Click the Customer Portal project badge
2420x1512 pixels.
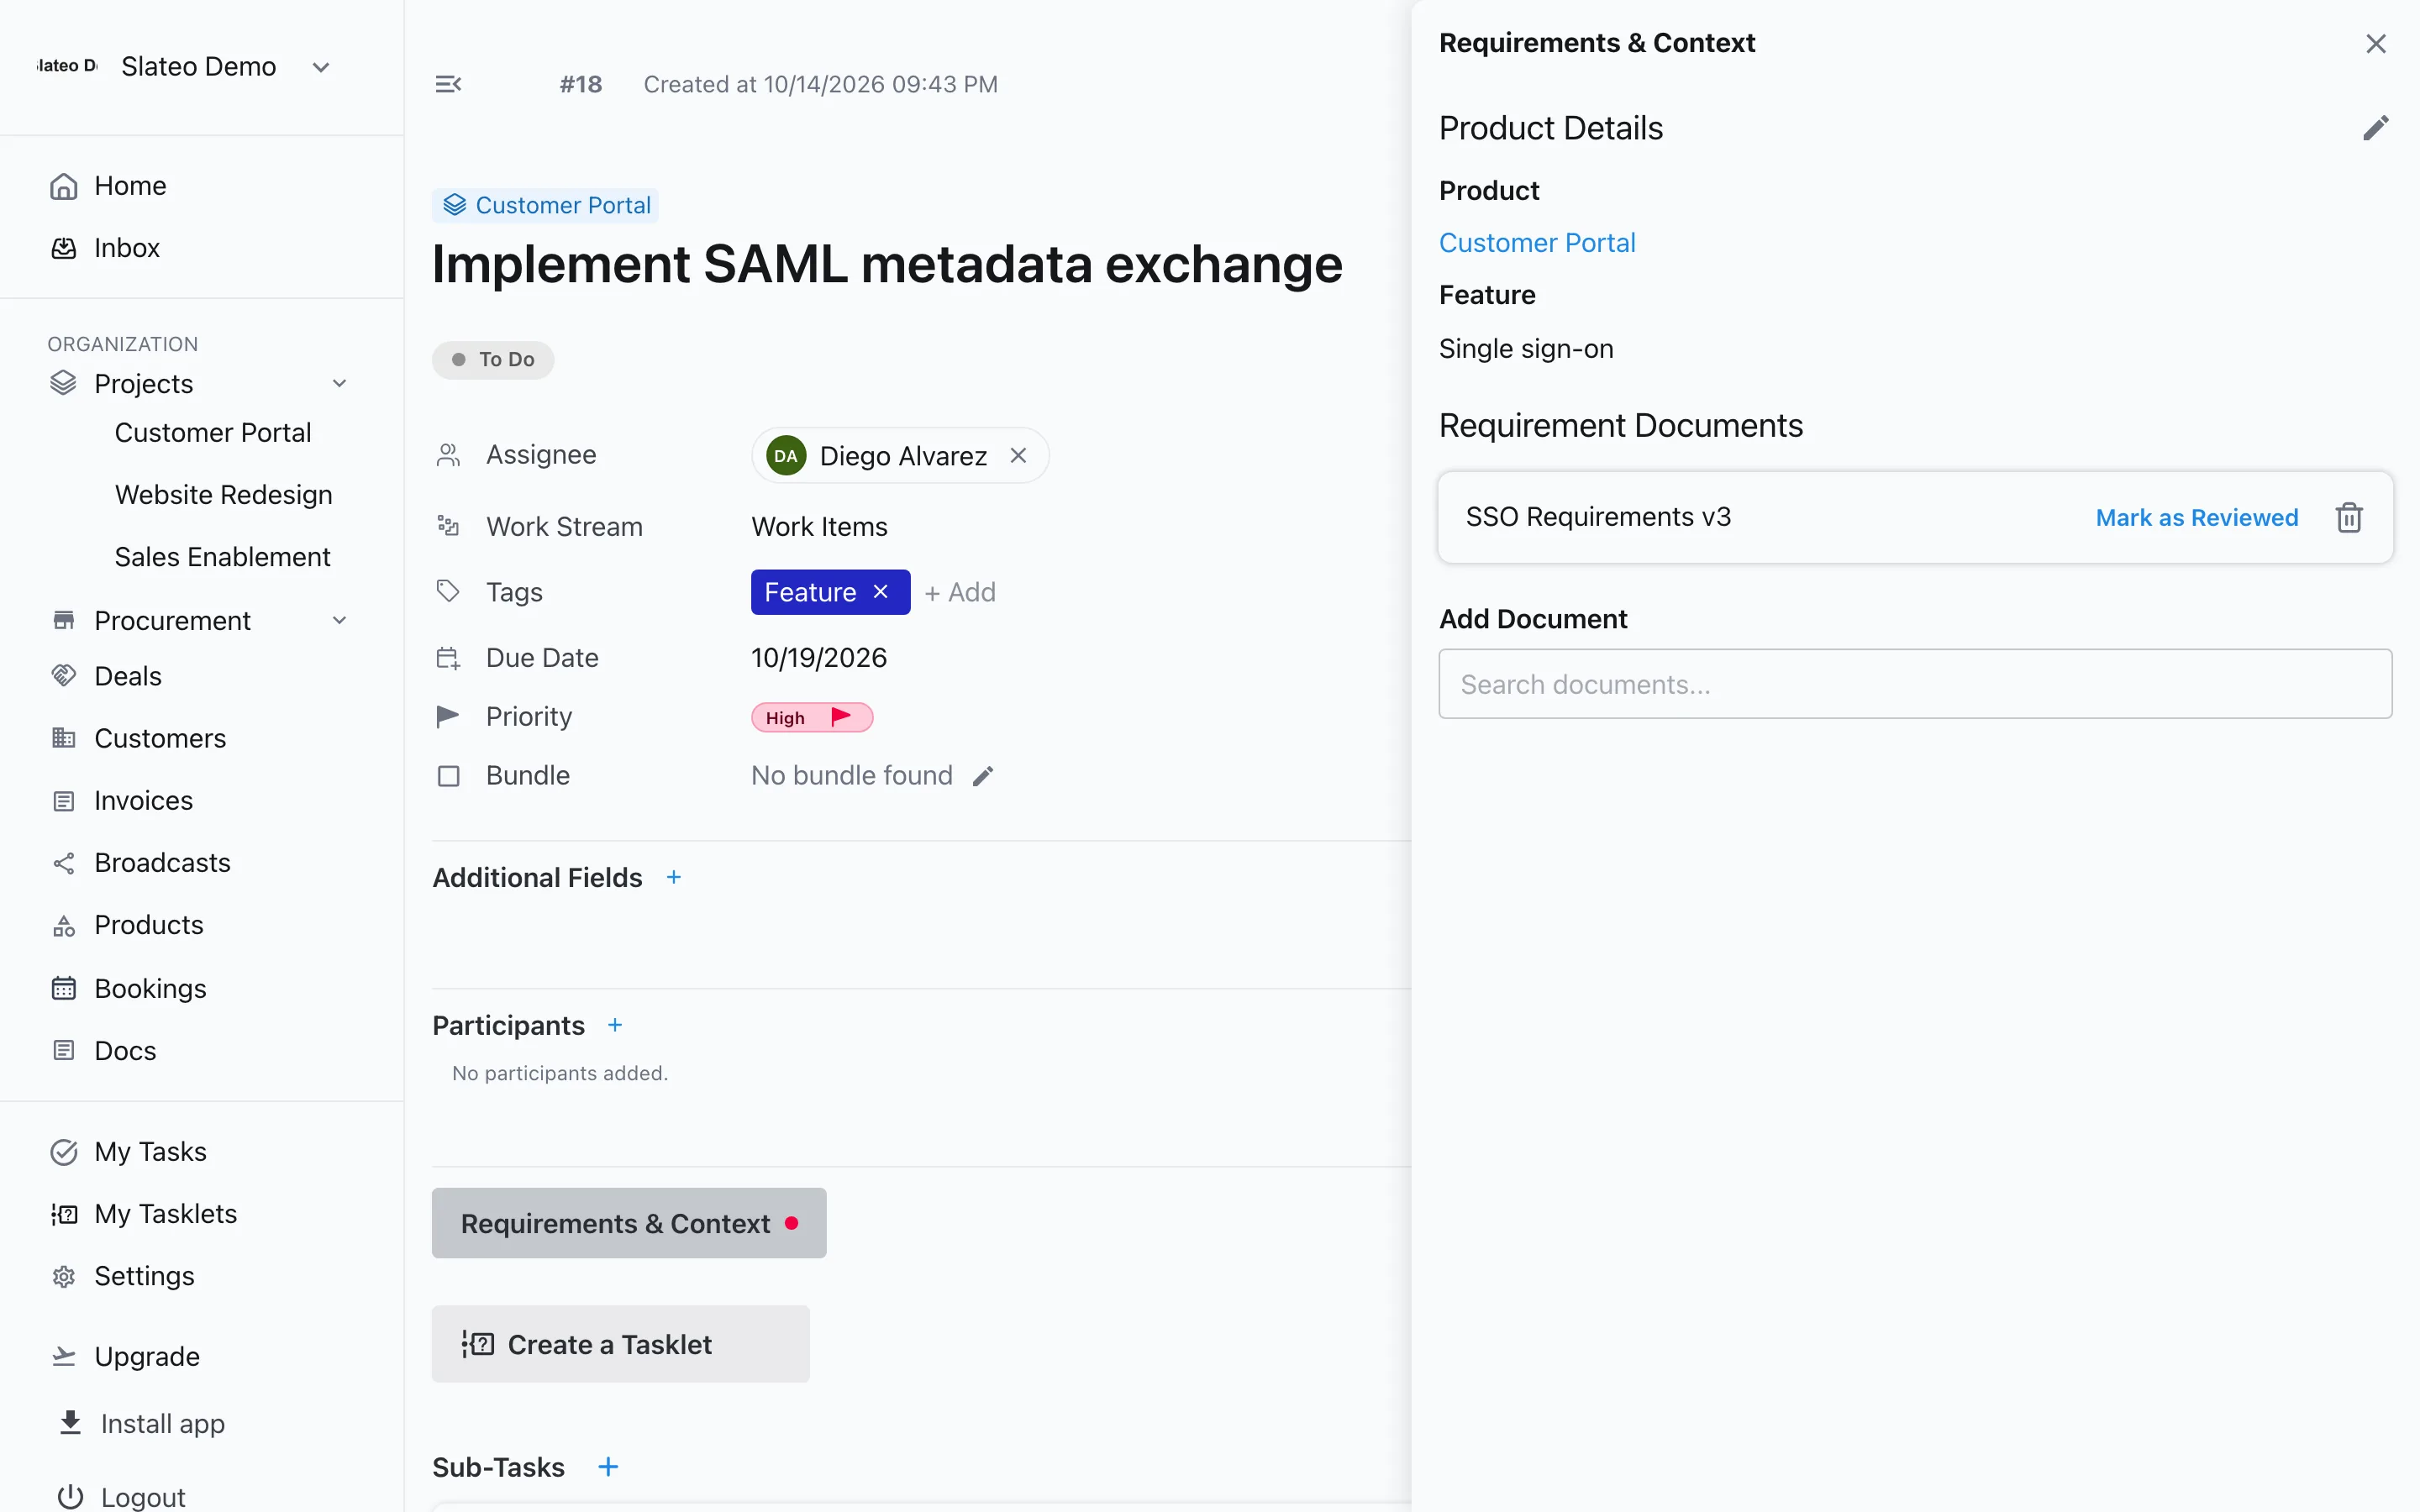click(x=546, y=205)
